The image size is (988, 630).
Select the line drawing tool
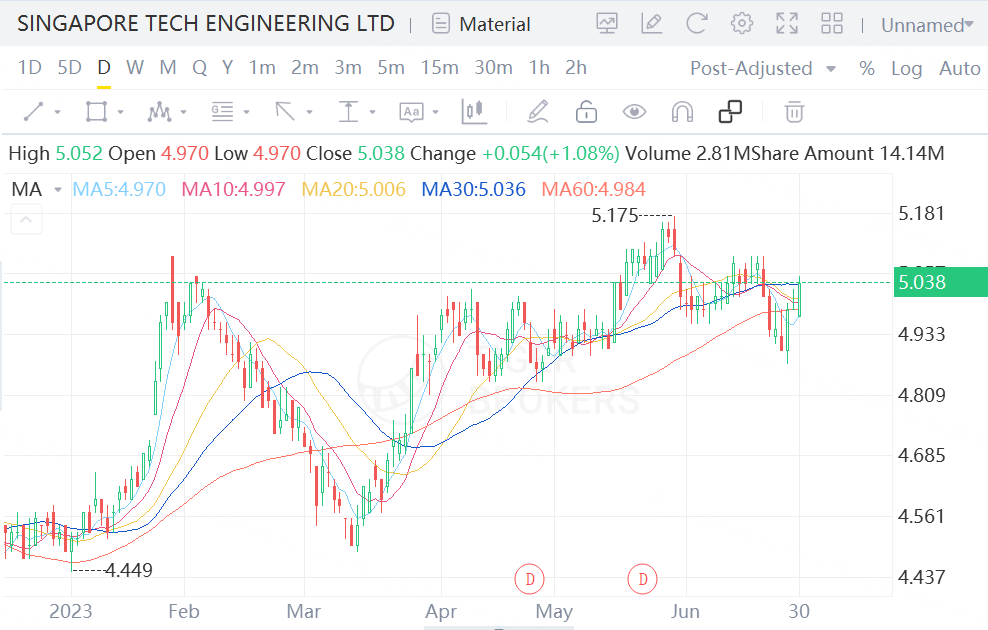(x=34, y=112)
